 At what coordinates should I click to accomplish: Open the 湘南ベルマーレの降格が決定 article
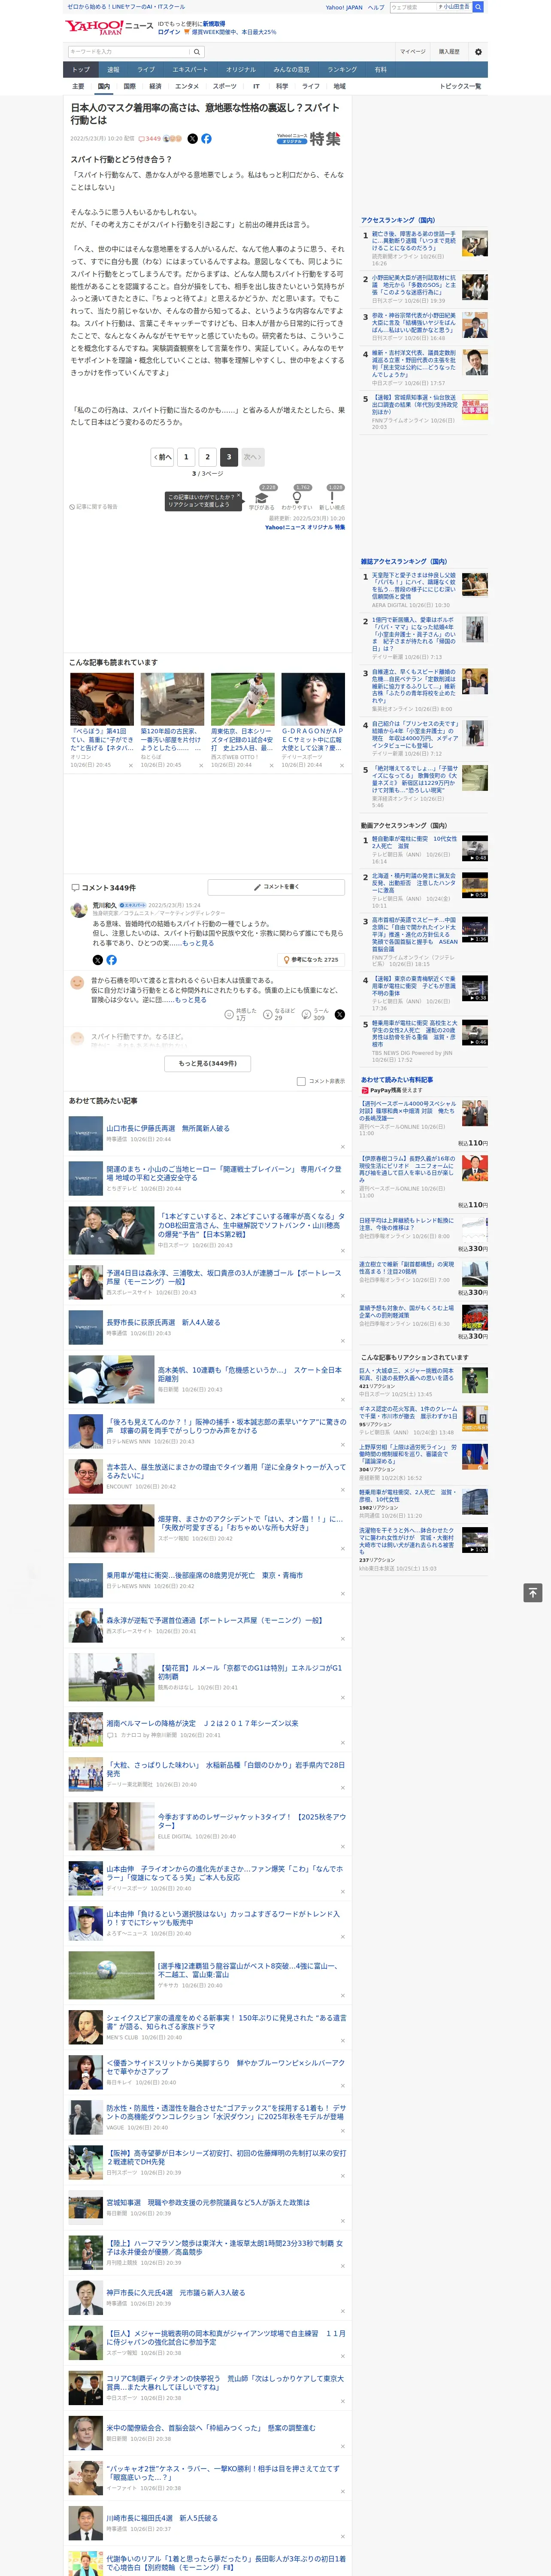click(202, 1723)
